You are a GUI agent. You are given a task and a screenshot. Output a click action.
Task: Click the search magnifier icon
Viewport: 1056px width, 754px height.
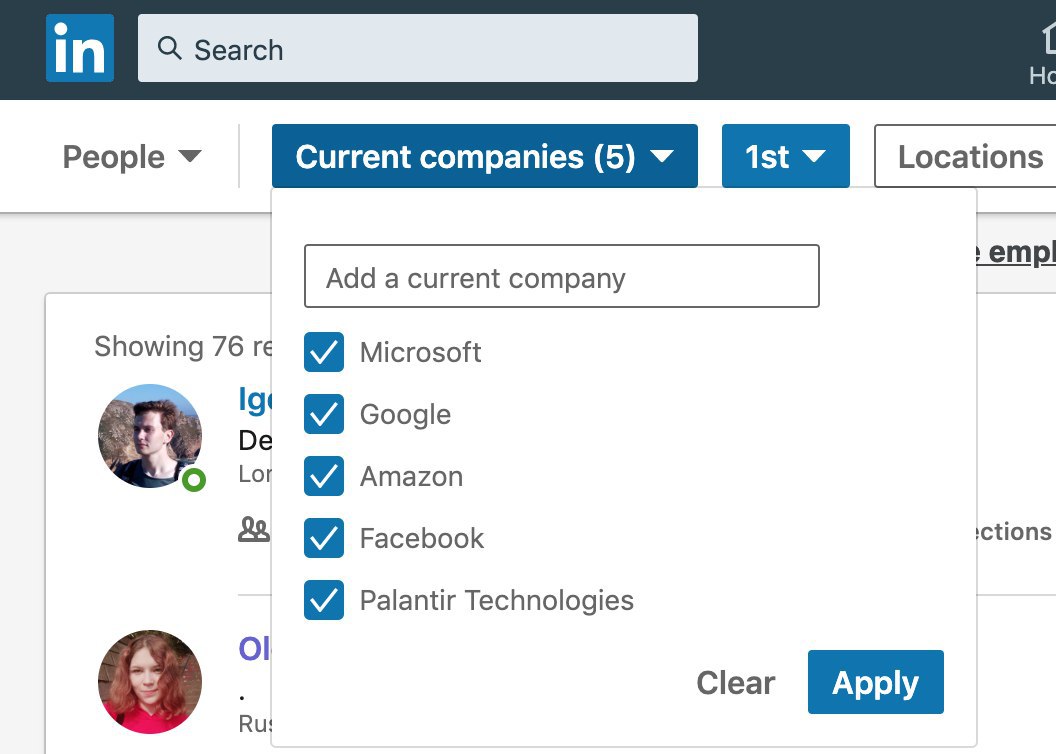(169, 48)
